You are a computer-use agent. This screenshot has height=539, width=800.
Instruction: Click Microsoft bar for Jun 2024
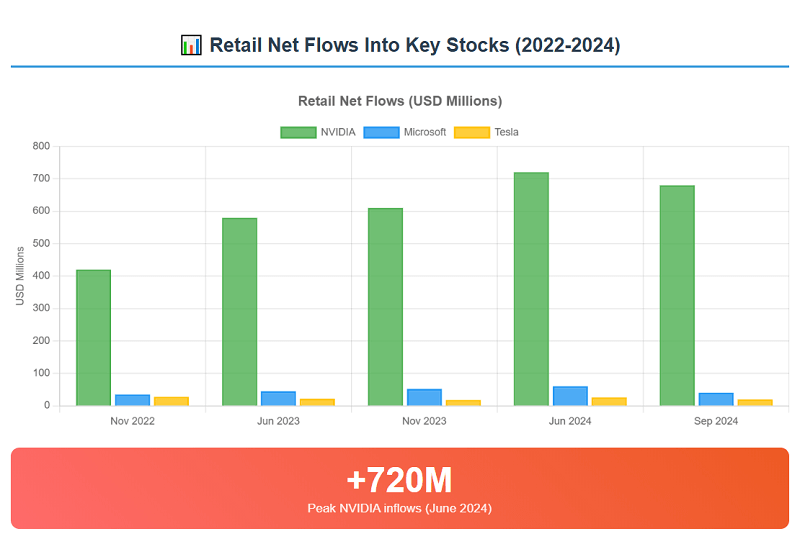(570, 396)
